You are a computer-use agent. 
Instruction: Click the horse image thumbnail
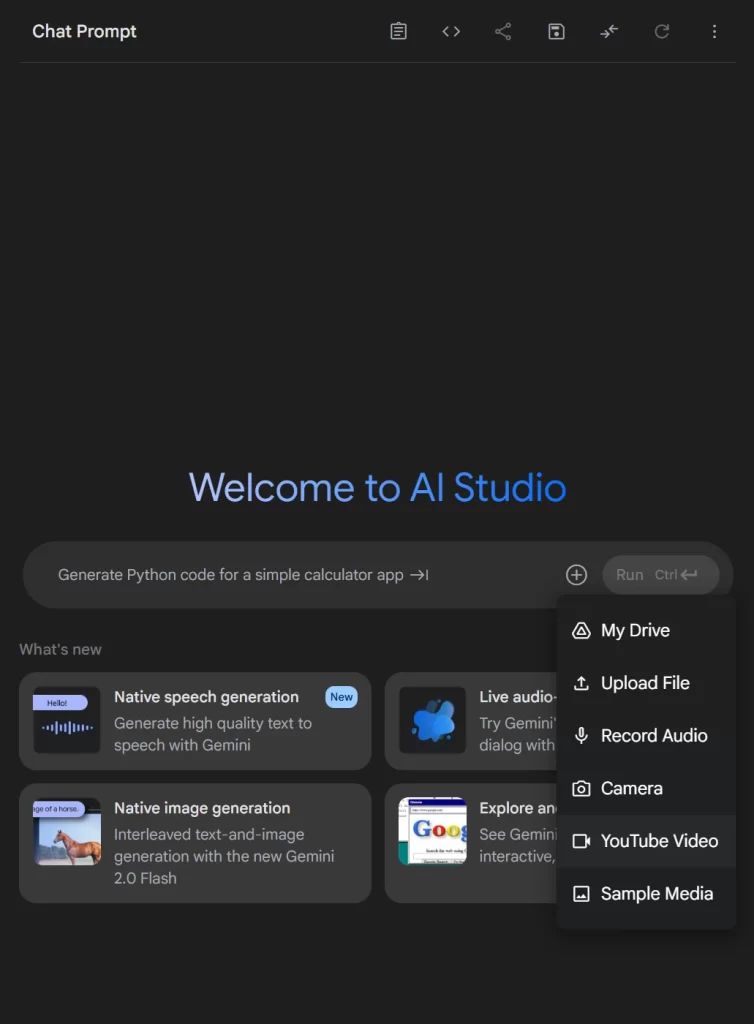67,831
